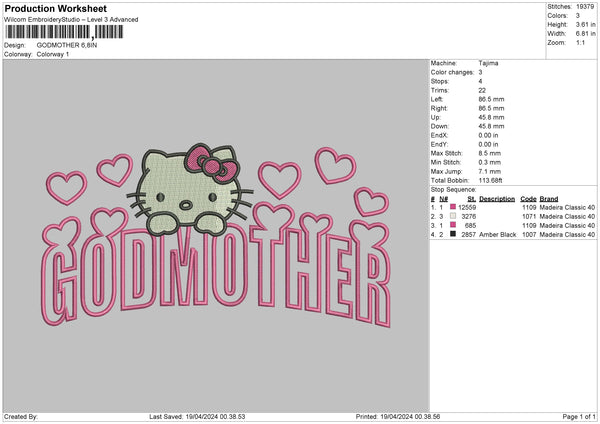Click the 'Color changes:' label
This screenshot has width=600, height=424.
[452, 72]
